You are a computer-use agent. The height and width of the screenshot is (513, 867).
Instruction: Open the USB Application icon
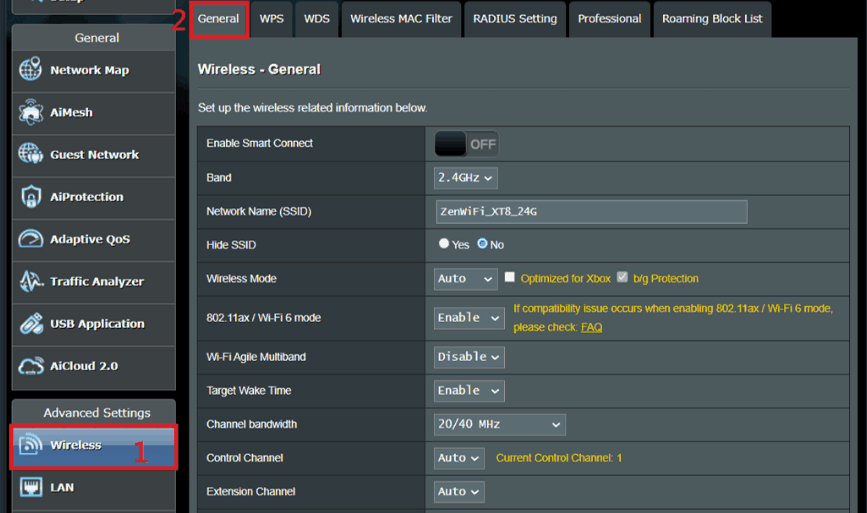click(31, 324)
